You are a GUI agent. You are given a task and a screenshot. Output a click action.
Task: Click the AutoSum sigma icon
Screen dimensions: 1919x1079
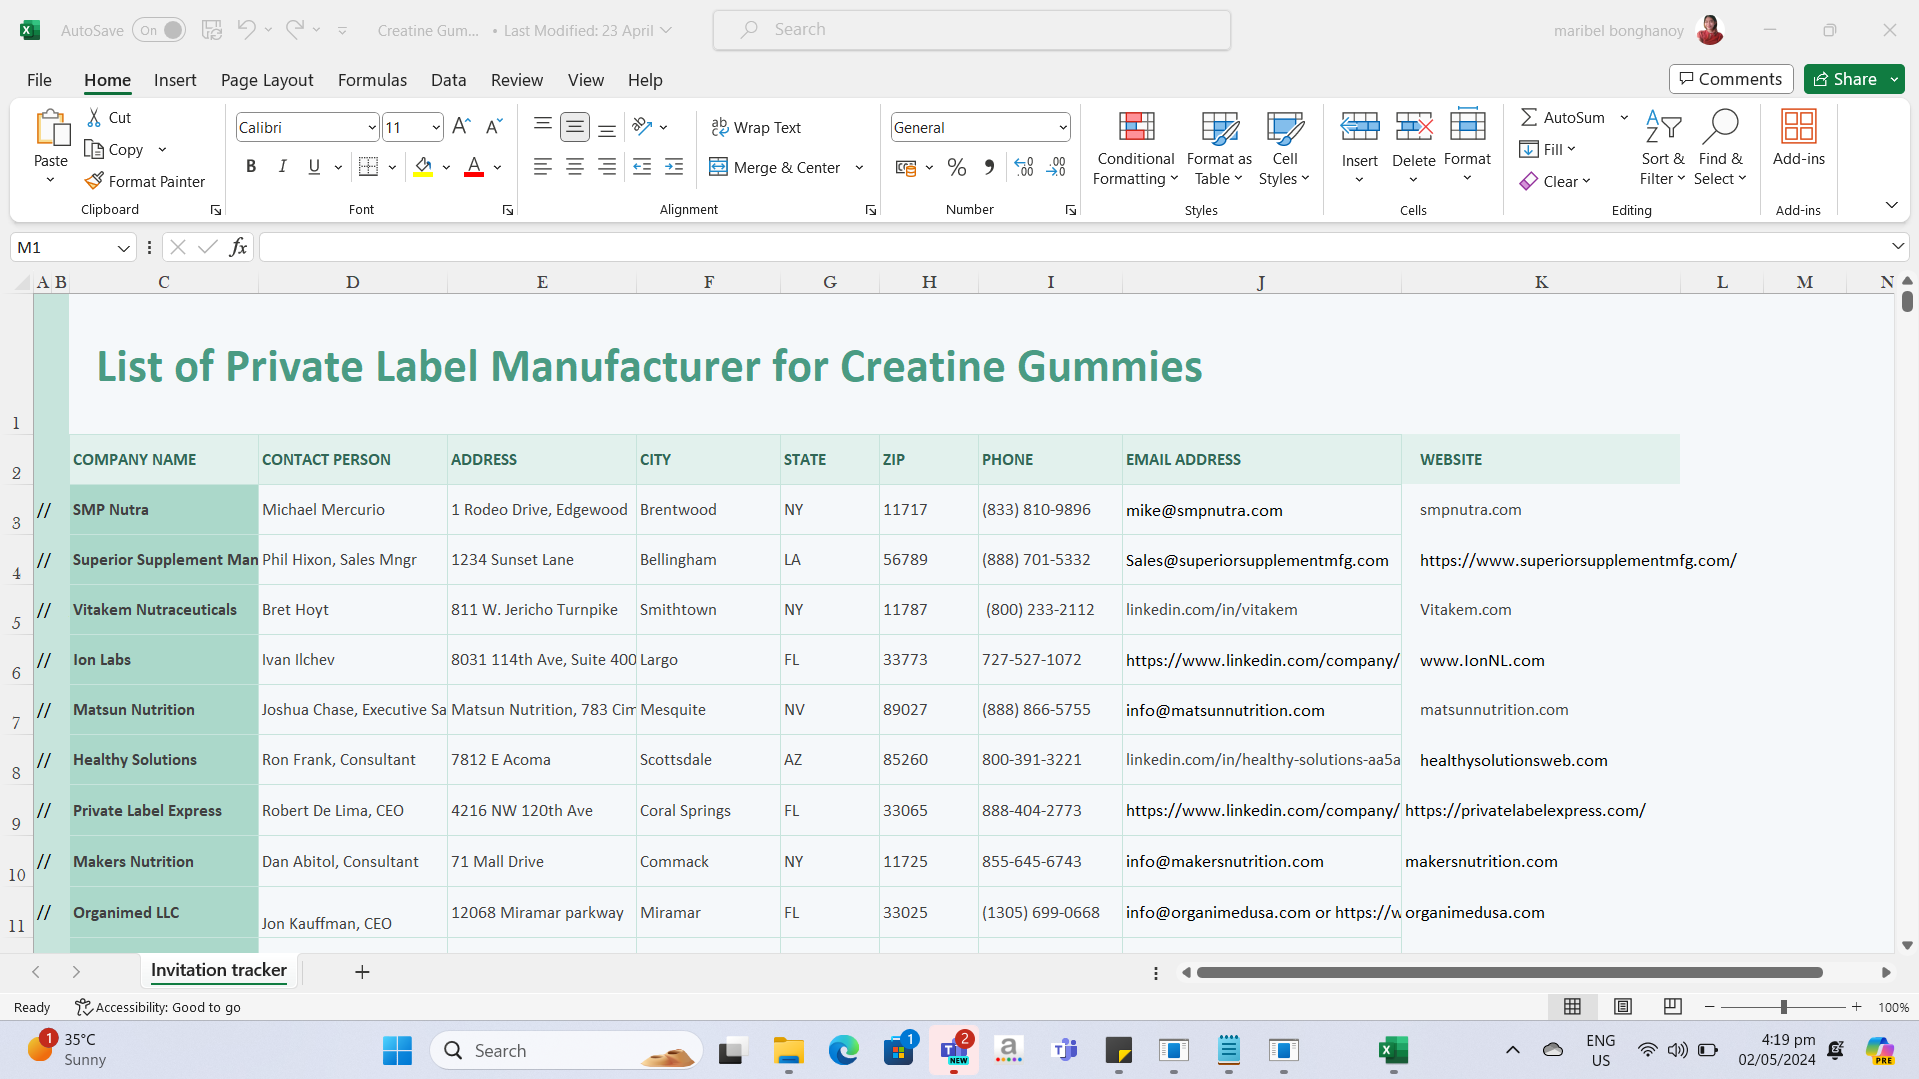1529,117
